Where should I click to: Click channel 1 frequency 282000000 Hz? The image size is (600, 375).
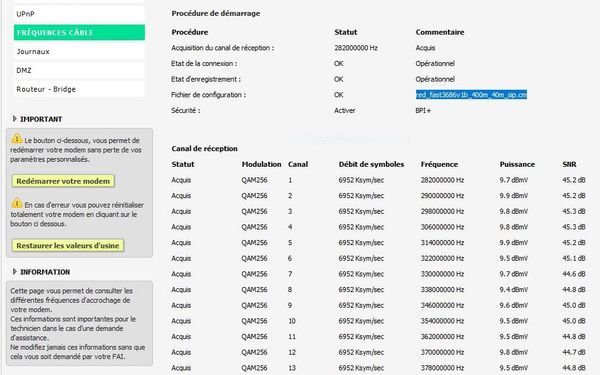tap(442, 180)
